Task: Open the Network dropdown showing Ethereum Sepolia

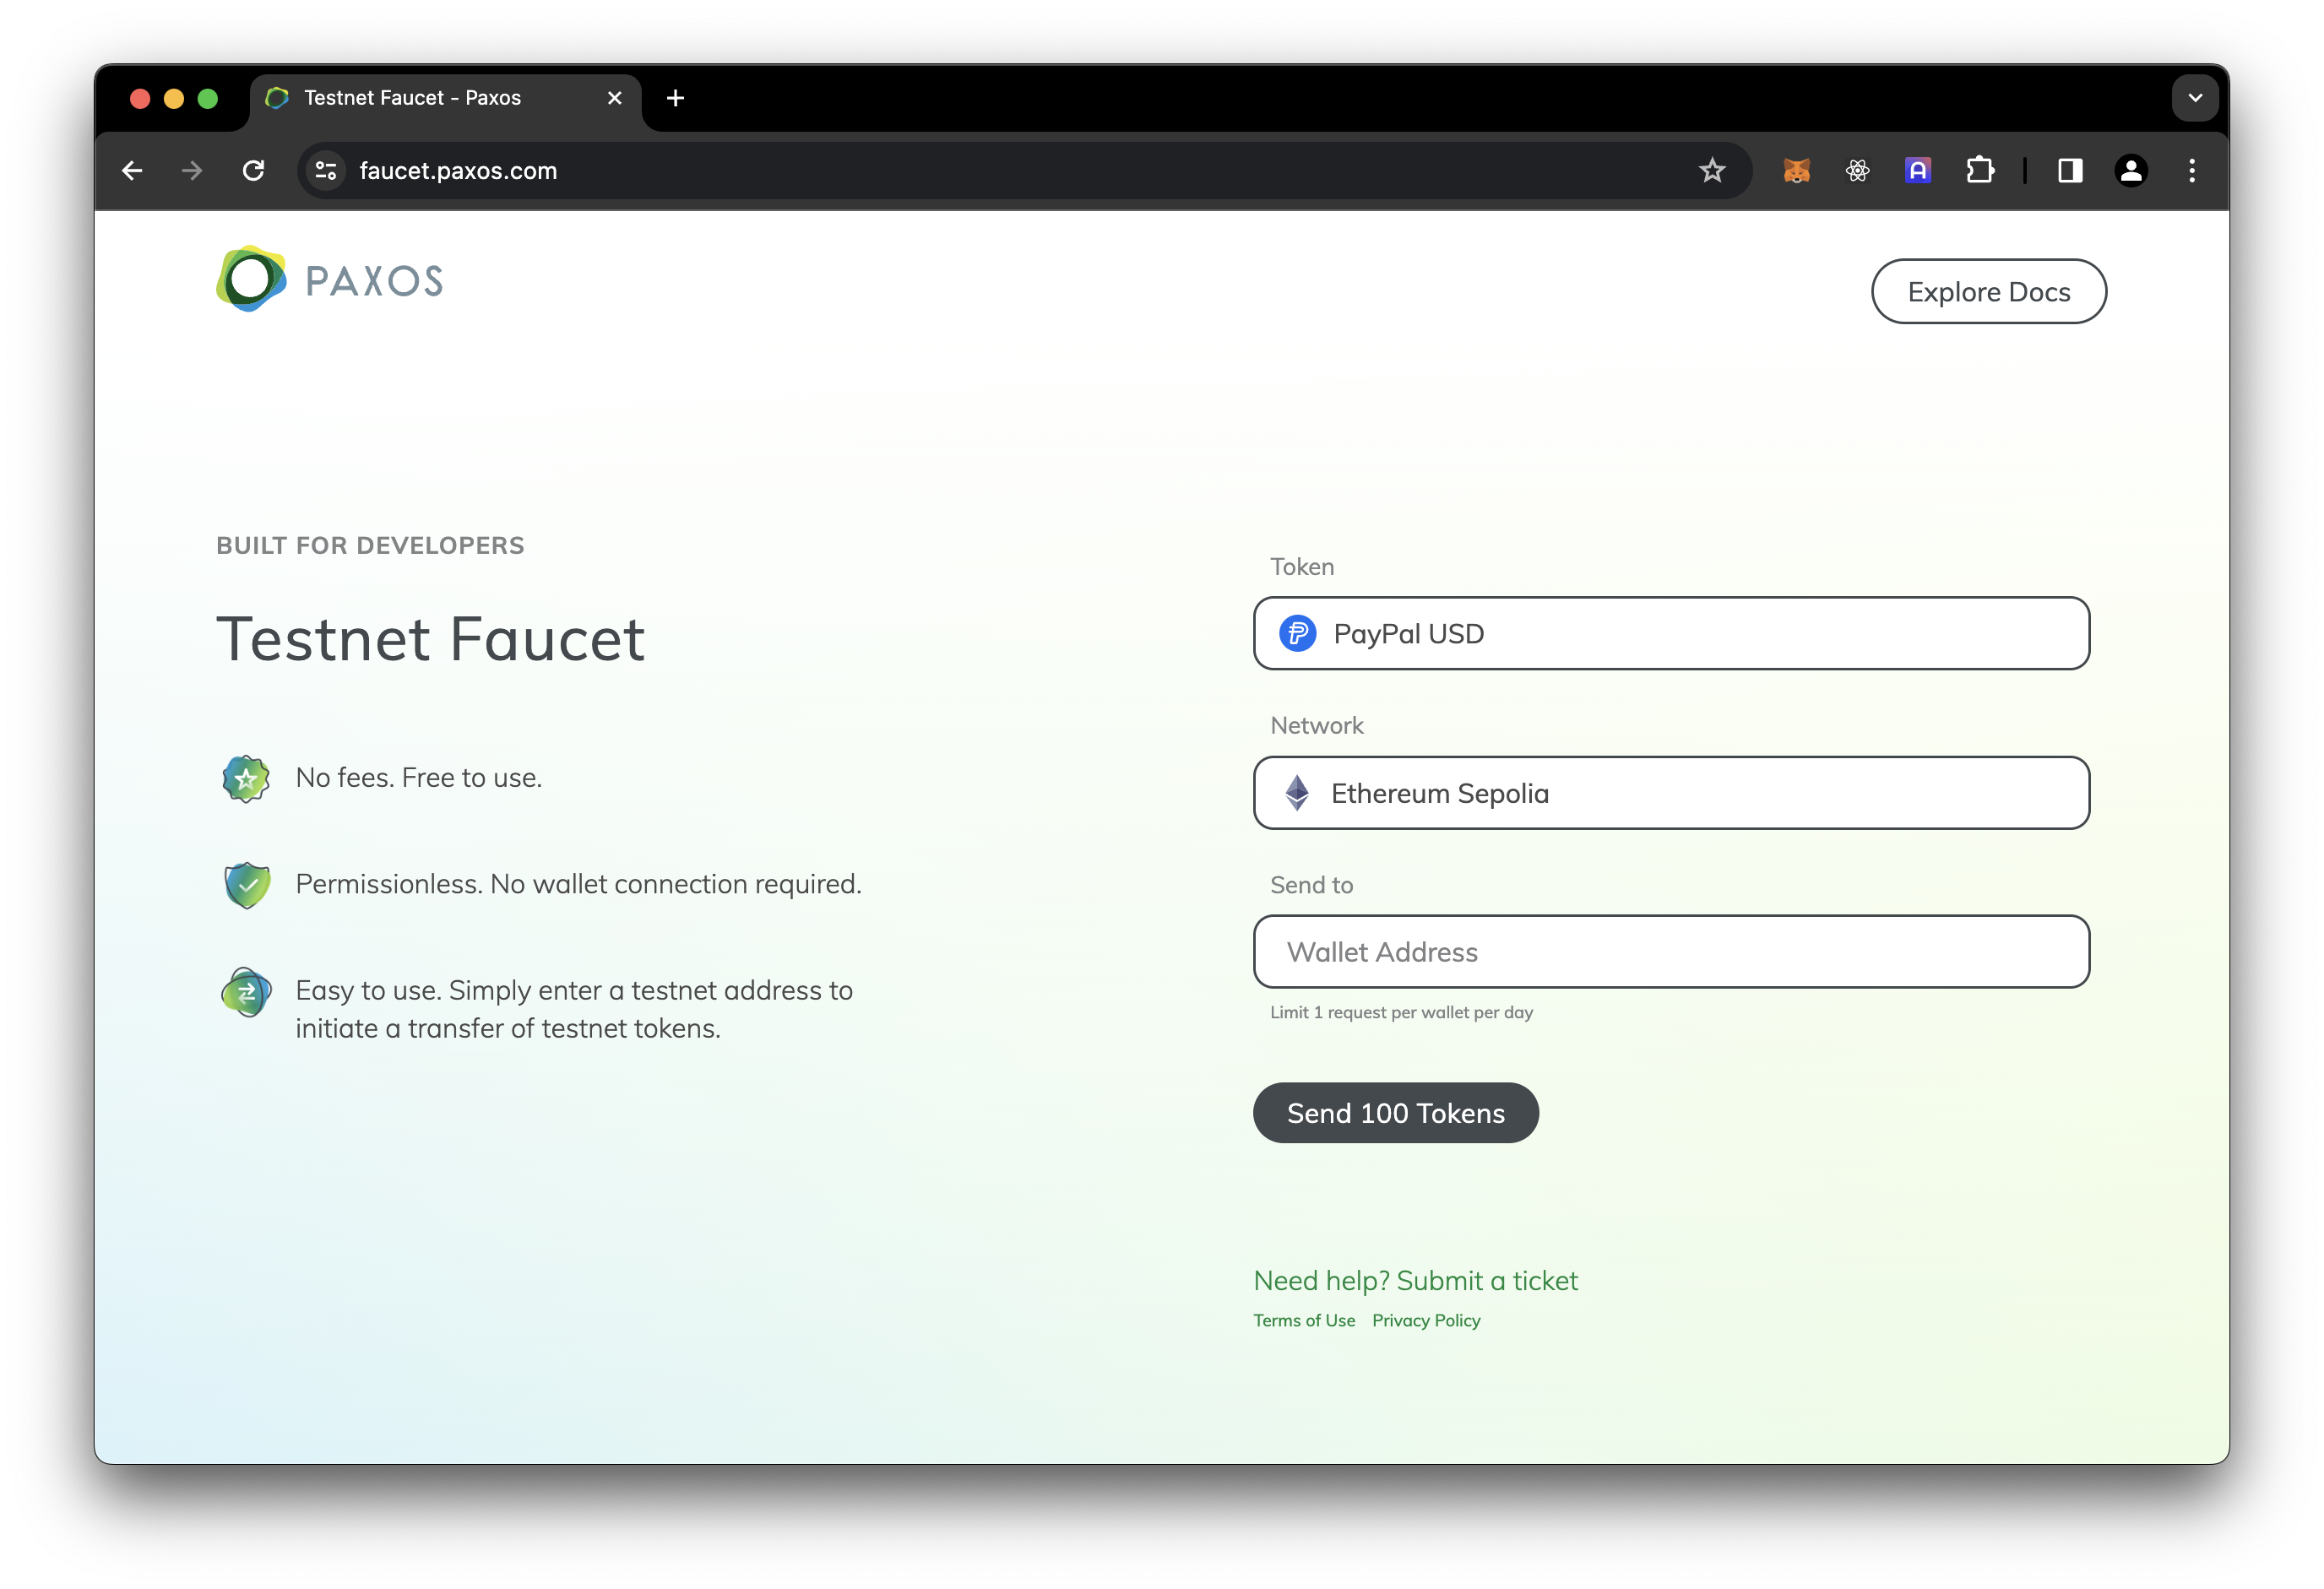Action: pyautogui.click(x=1671, y=793)
